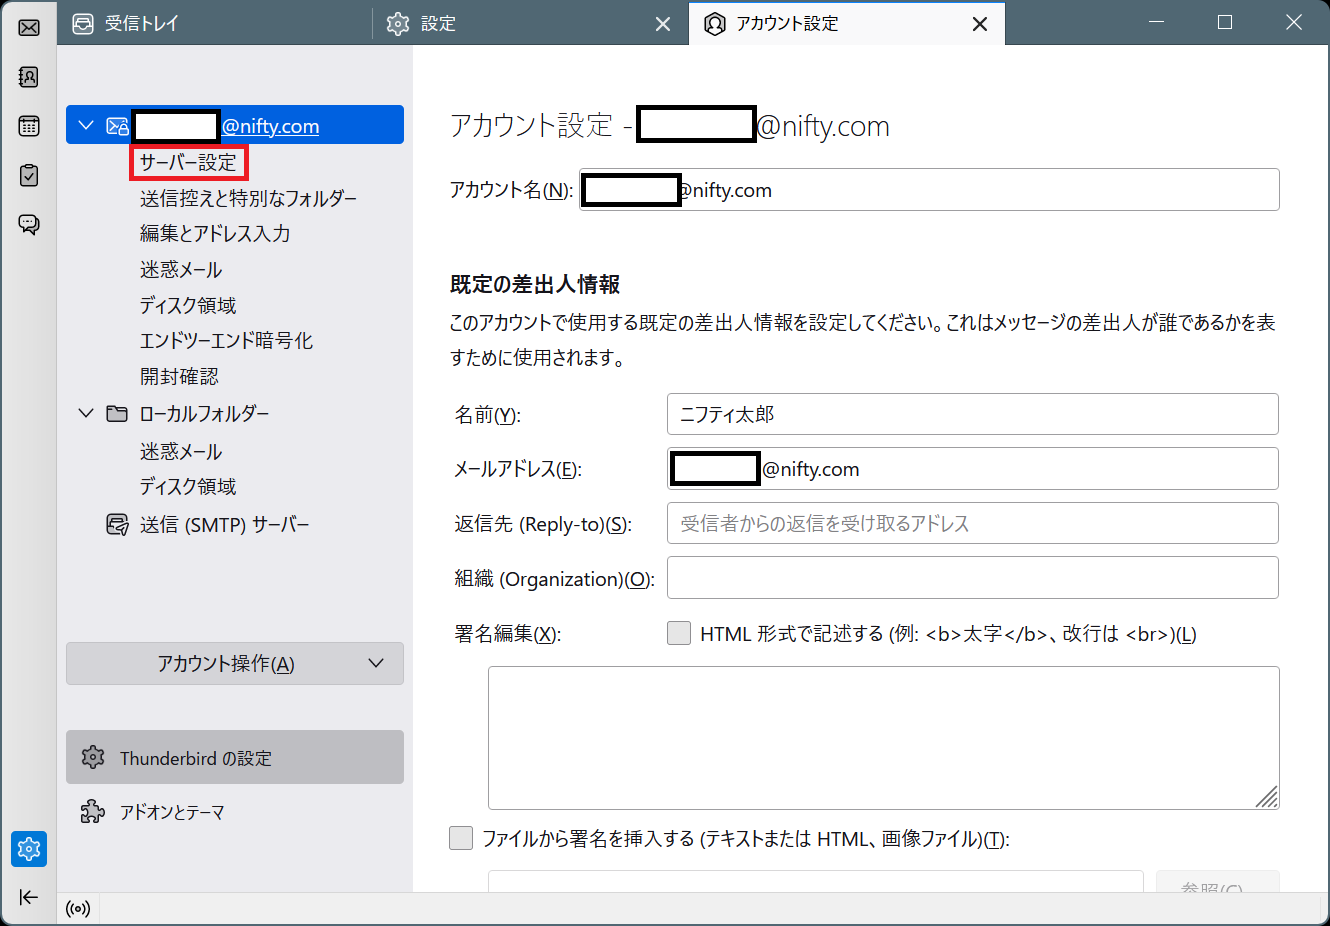The height and width of the screenshot is (926, 1330).
Task: Click the 名前 input field
Action: coord(972,414)
